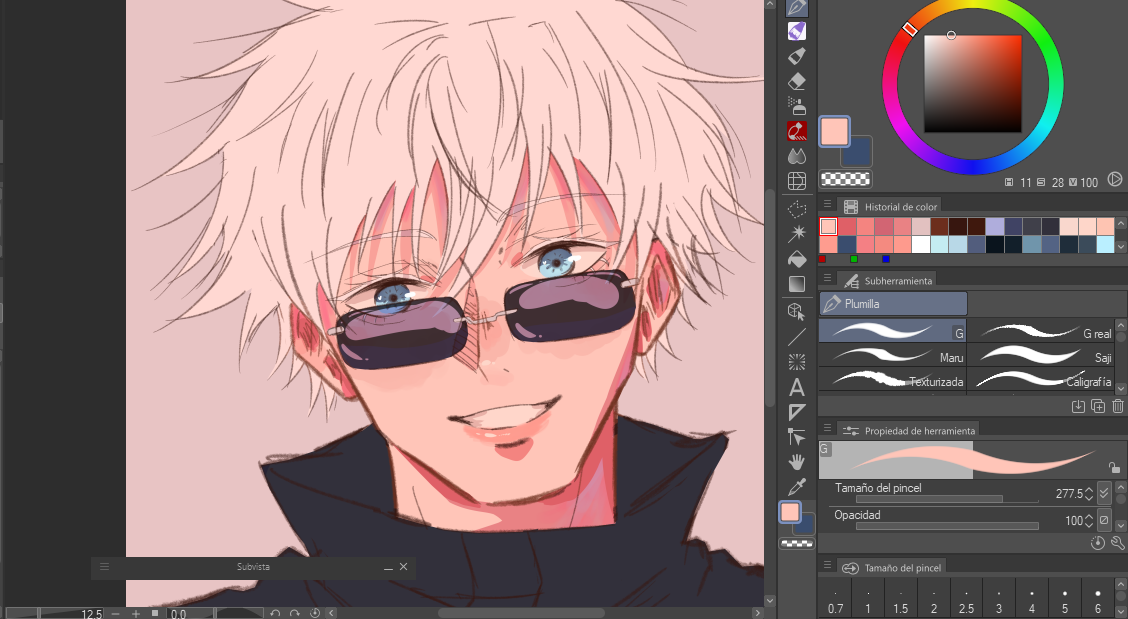Select the red highlighted blend tool
The image size is (1128, 619).
coord(796,131)
